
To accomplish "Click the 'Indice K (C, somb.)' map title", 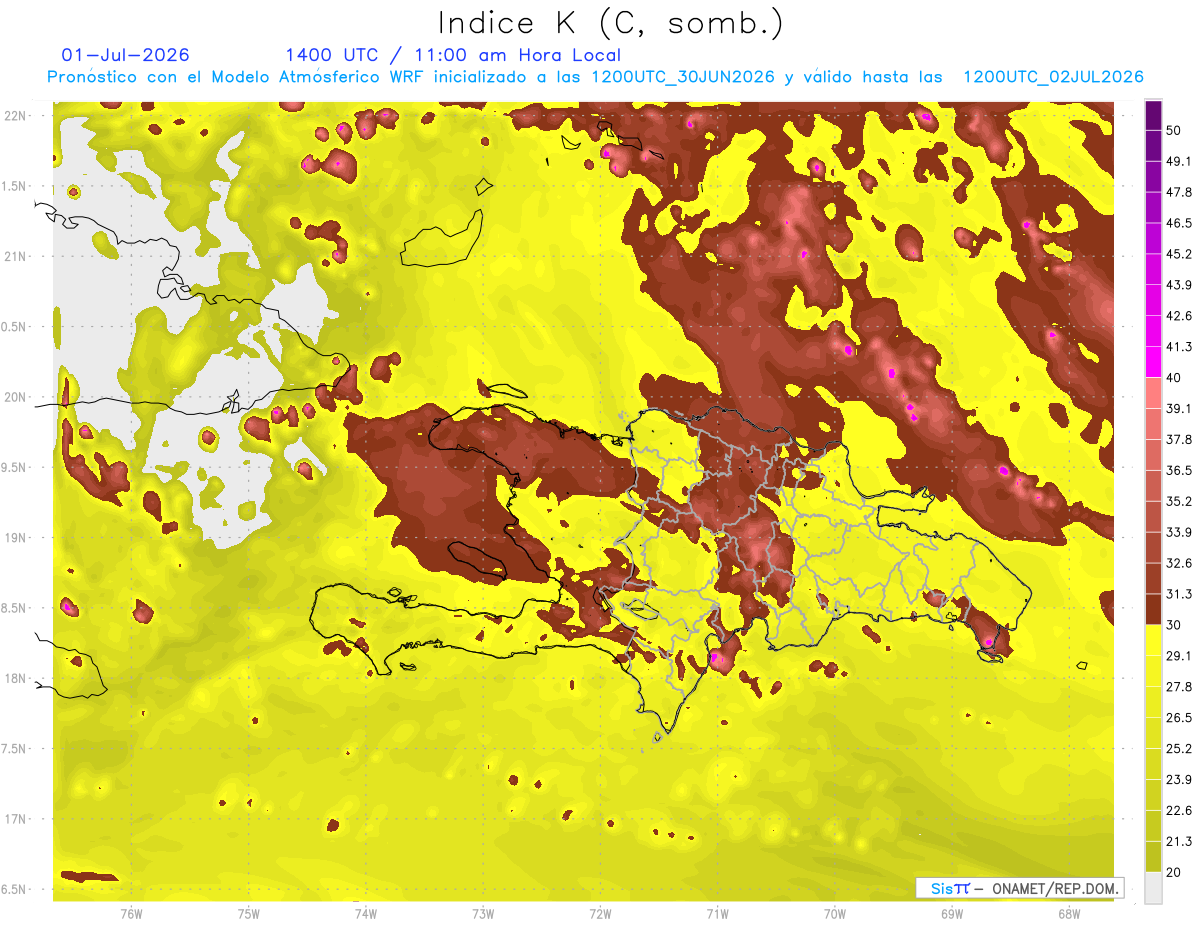I will click(609, 22).
